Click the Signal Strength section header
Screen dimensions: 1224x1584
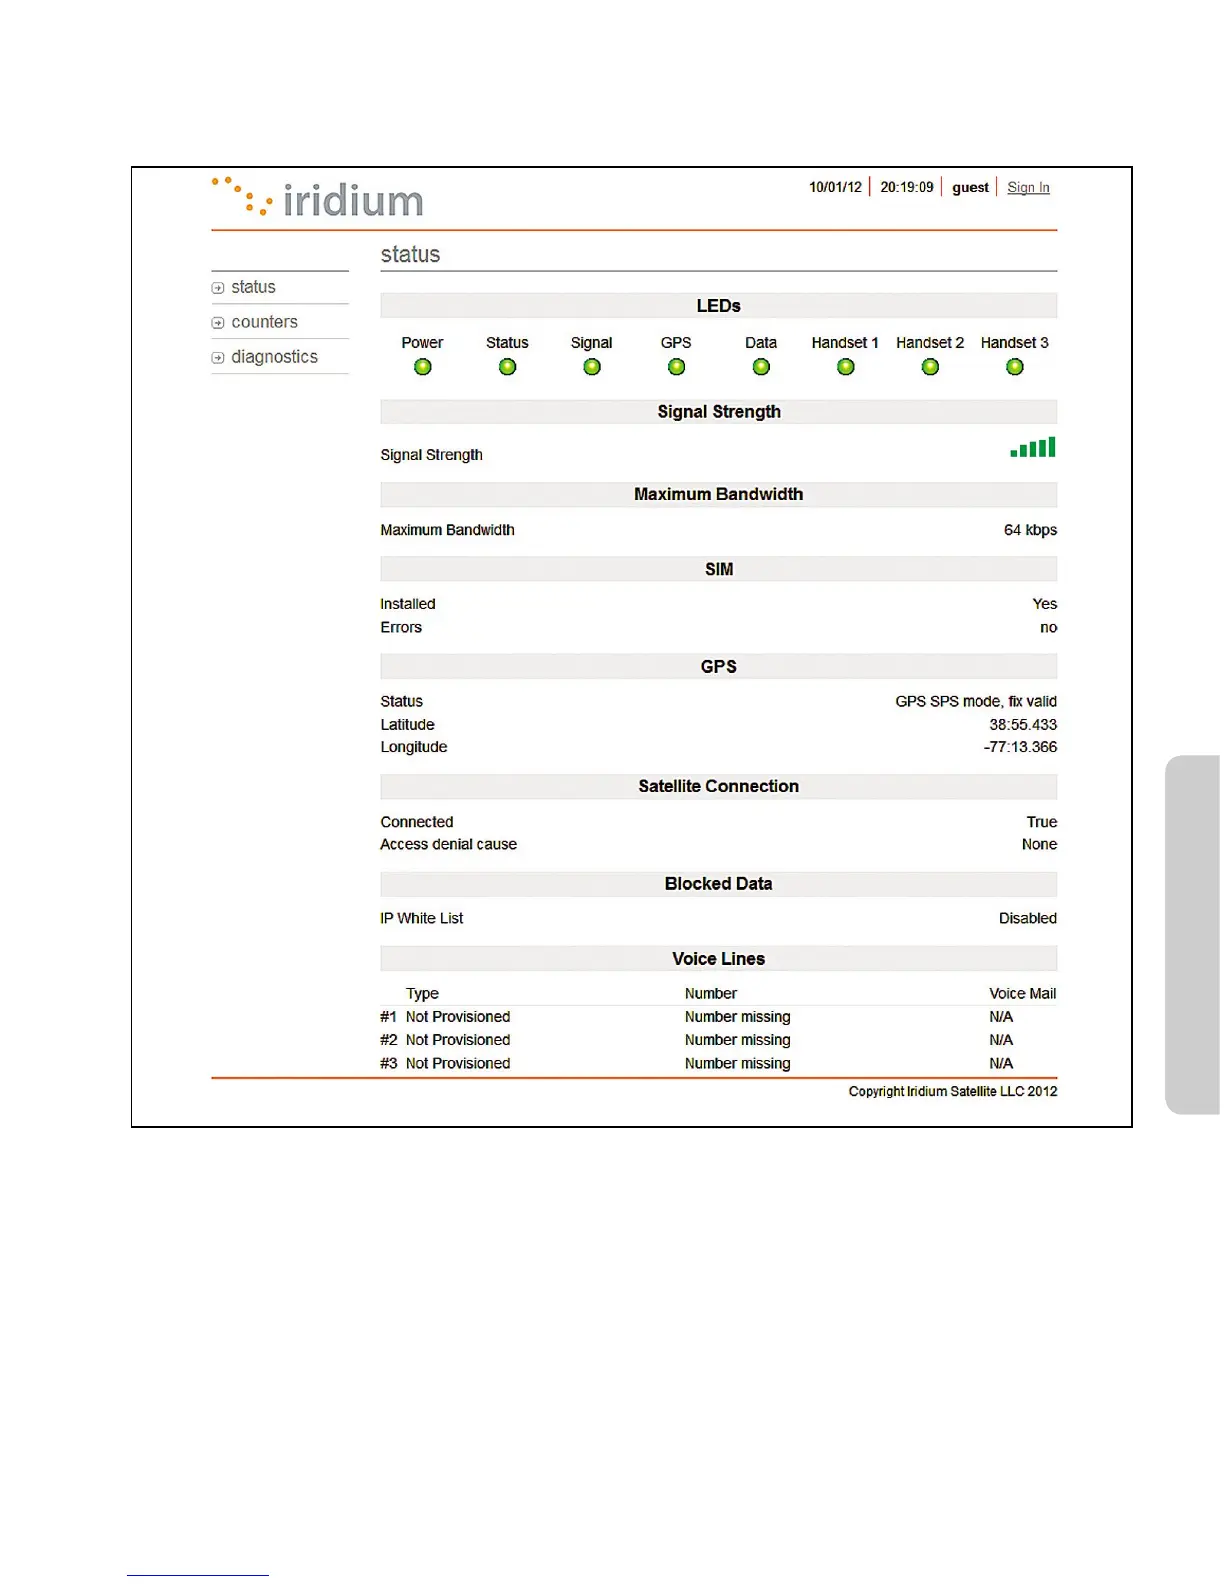click(719, 412)
